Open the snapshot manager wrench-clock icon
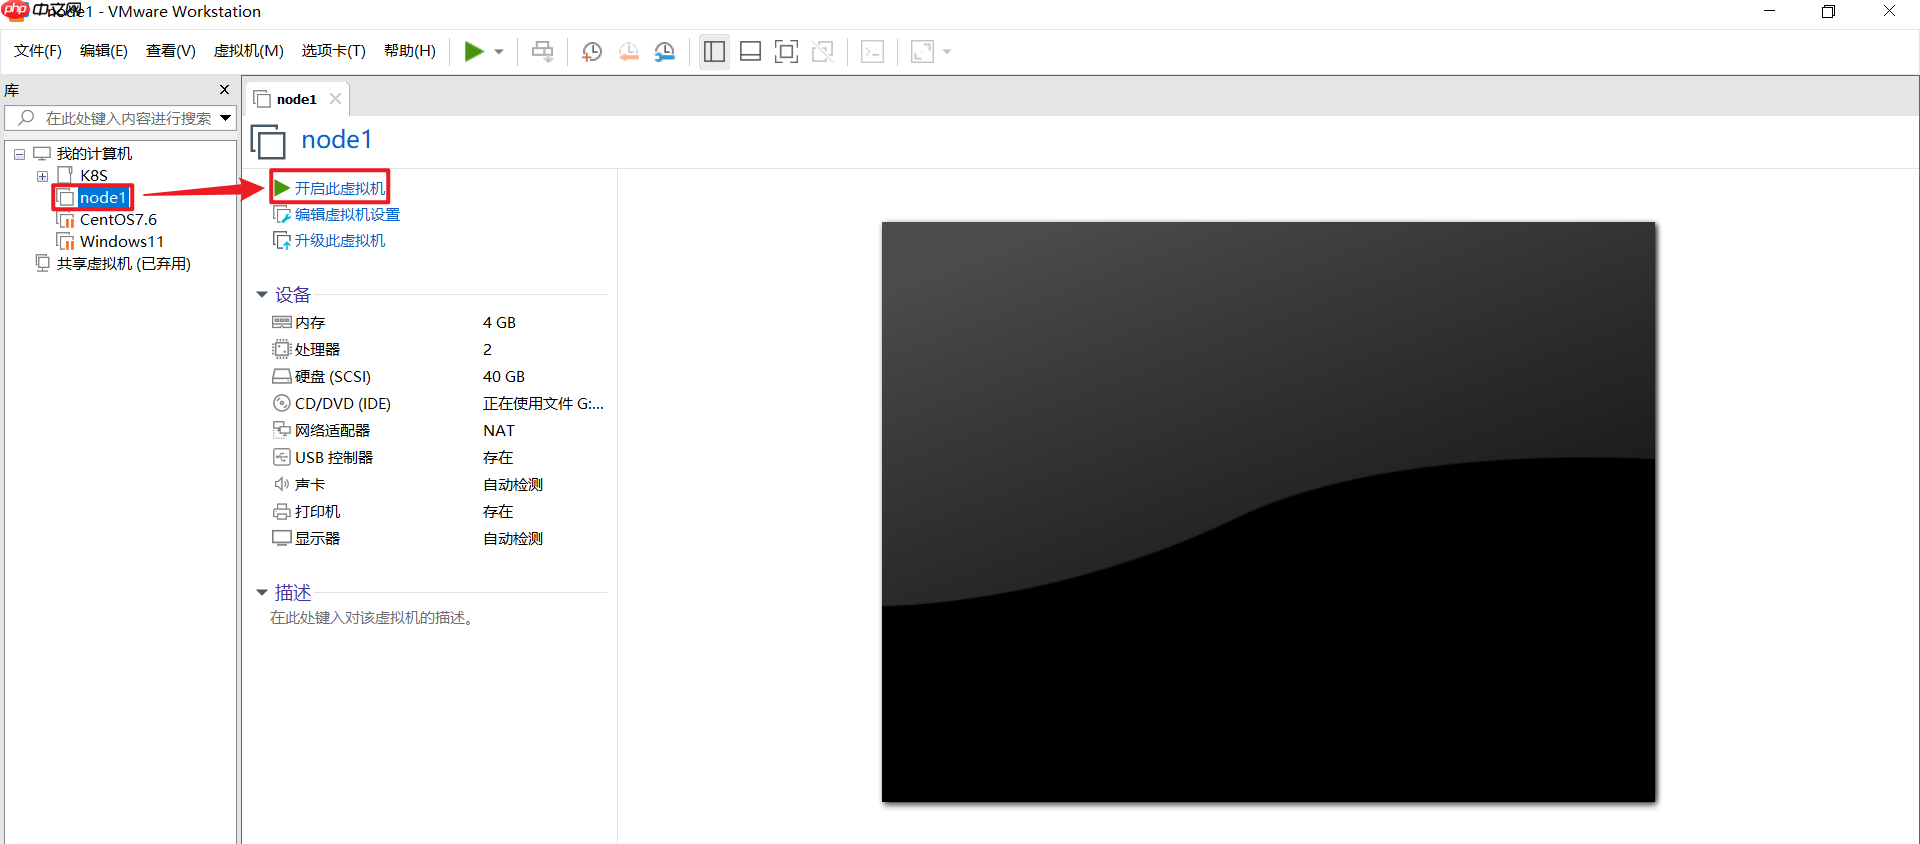 [665, 52]
